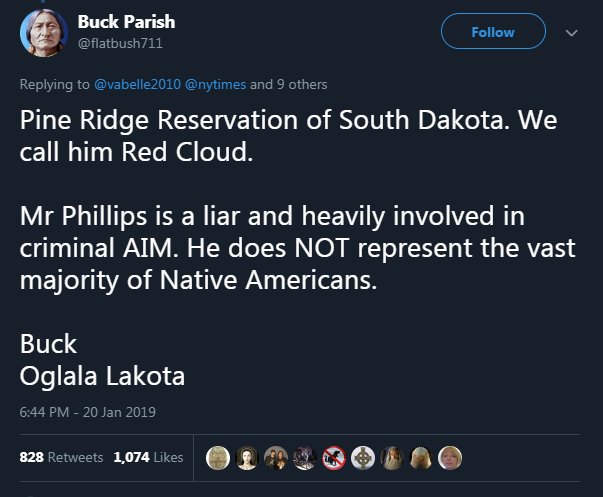Click the second liker avatar in the row

pos(246,457)
